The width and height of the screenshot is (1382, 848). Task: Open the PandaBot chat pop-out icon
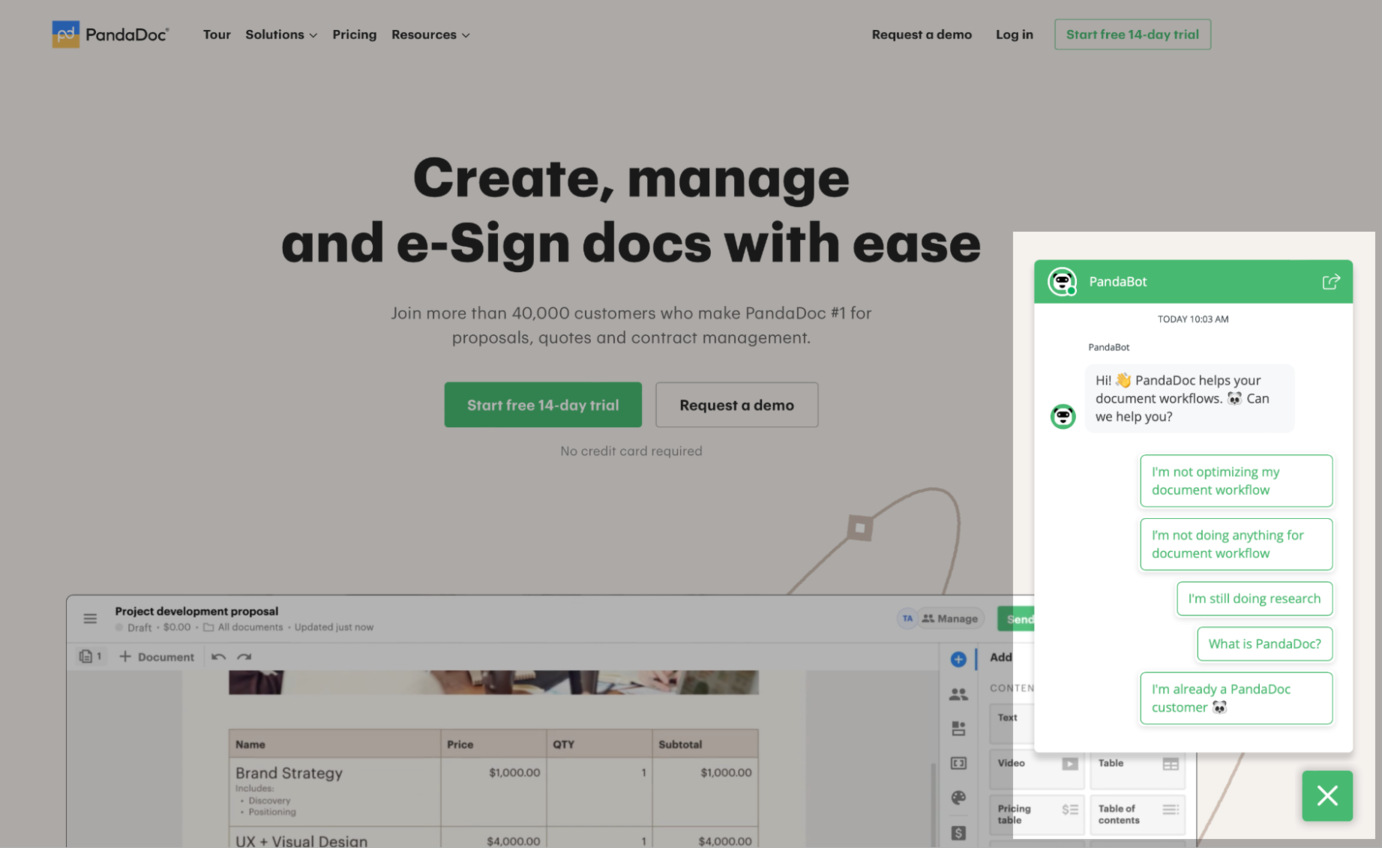point(1330,282)
